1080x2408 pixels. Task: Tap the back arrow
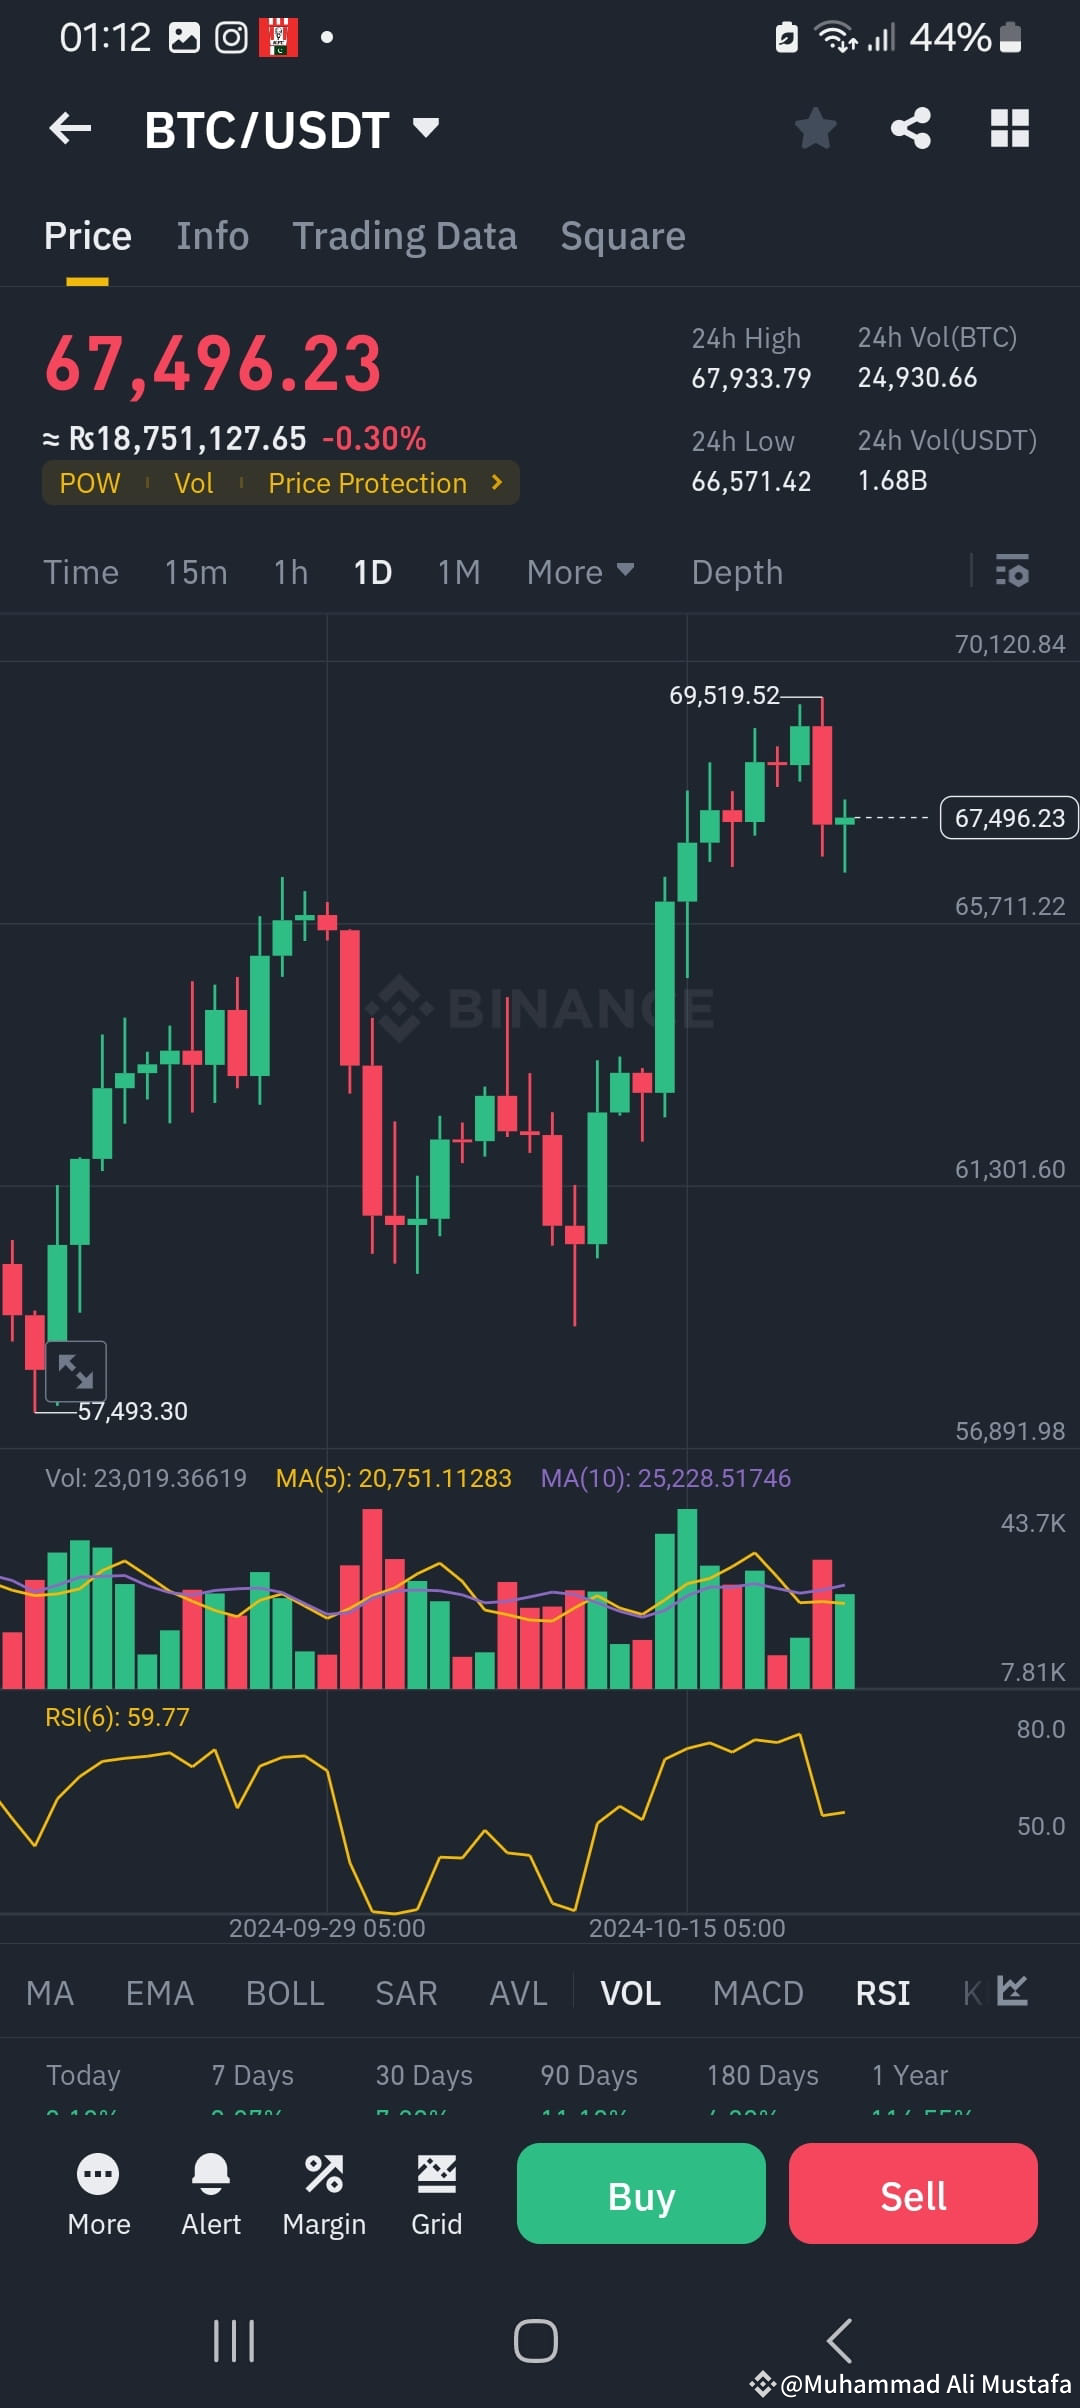(68, 129)
